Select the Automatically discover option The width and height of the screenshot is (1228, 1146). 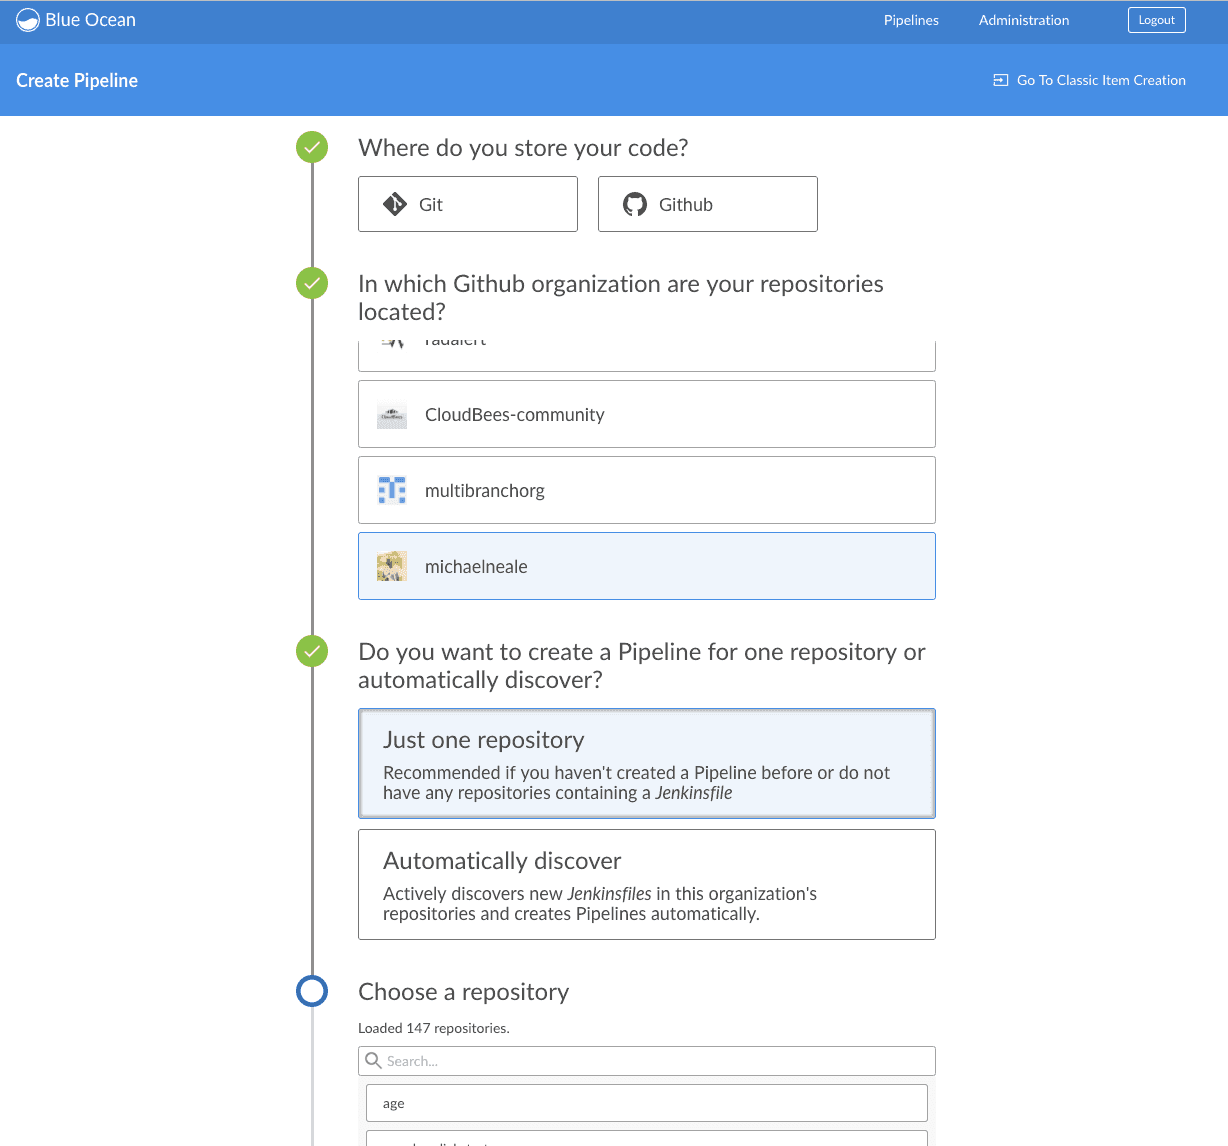646,884
